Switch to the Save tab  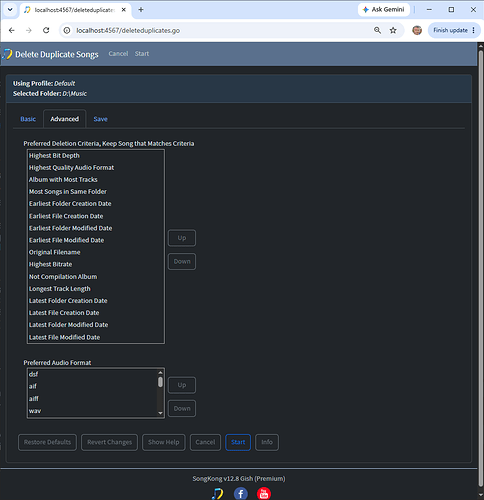[x=100, y=119]
